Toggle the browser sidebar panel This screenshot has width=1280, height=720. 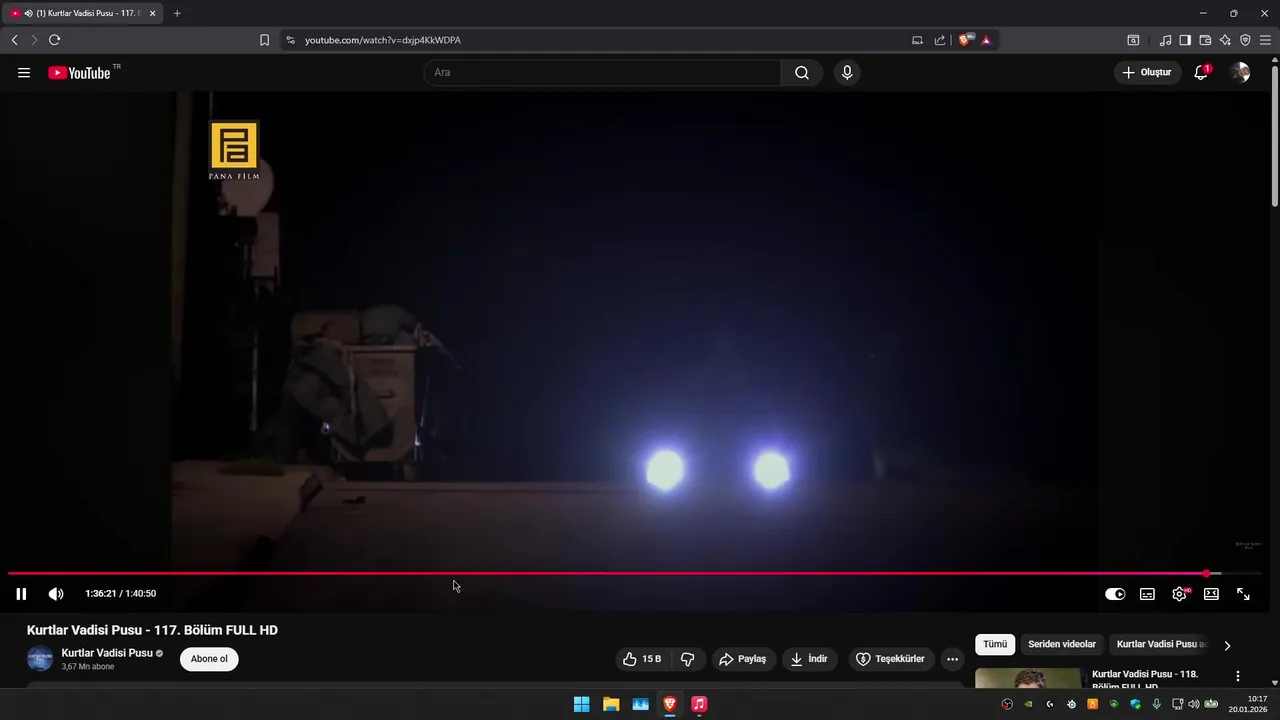1185,40
